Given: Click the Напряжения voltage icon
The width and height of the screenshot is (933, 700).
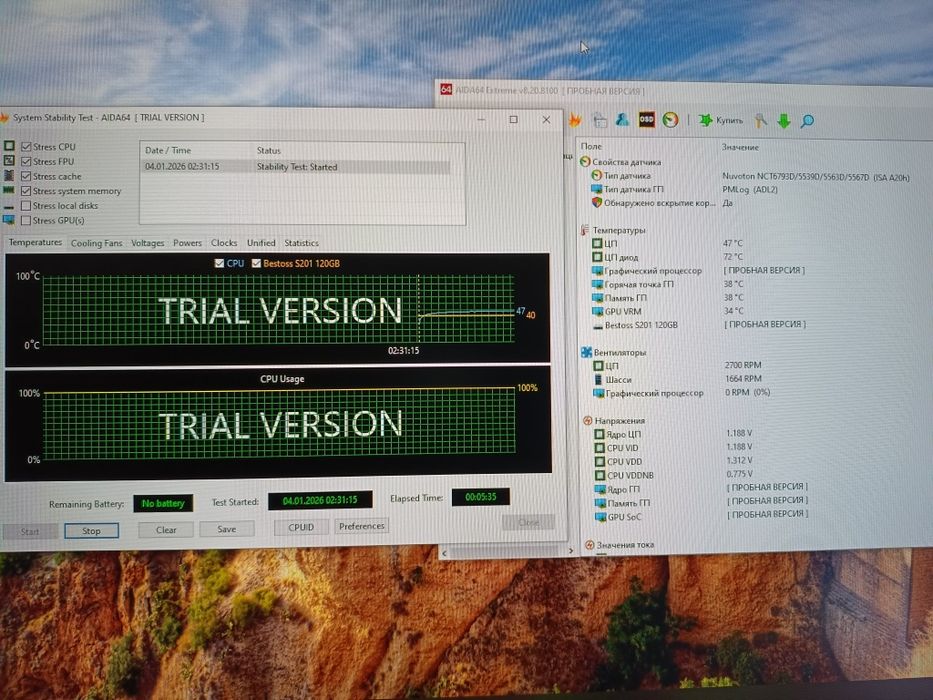Looking at the screenshot, I should (x=587, y=420).
